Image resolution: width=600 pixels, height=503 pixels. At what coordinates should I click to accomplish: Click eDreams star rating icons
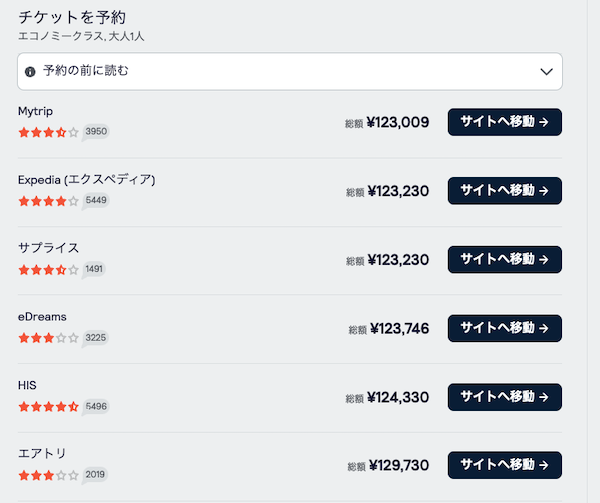click(48, 338)
